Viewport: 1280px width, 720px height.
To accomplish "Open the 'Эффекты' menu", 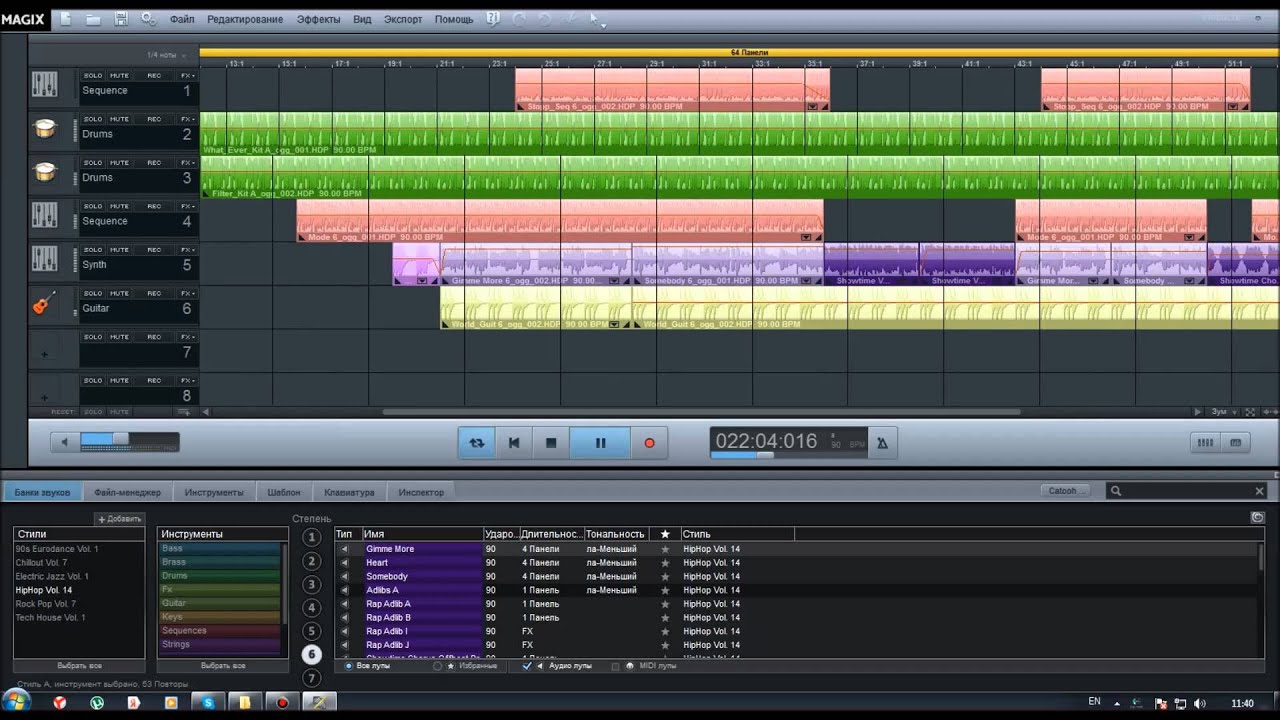I will click(318, 19).
